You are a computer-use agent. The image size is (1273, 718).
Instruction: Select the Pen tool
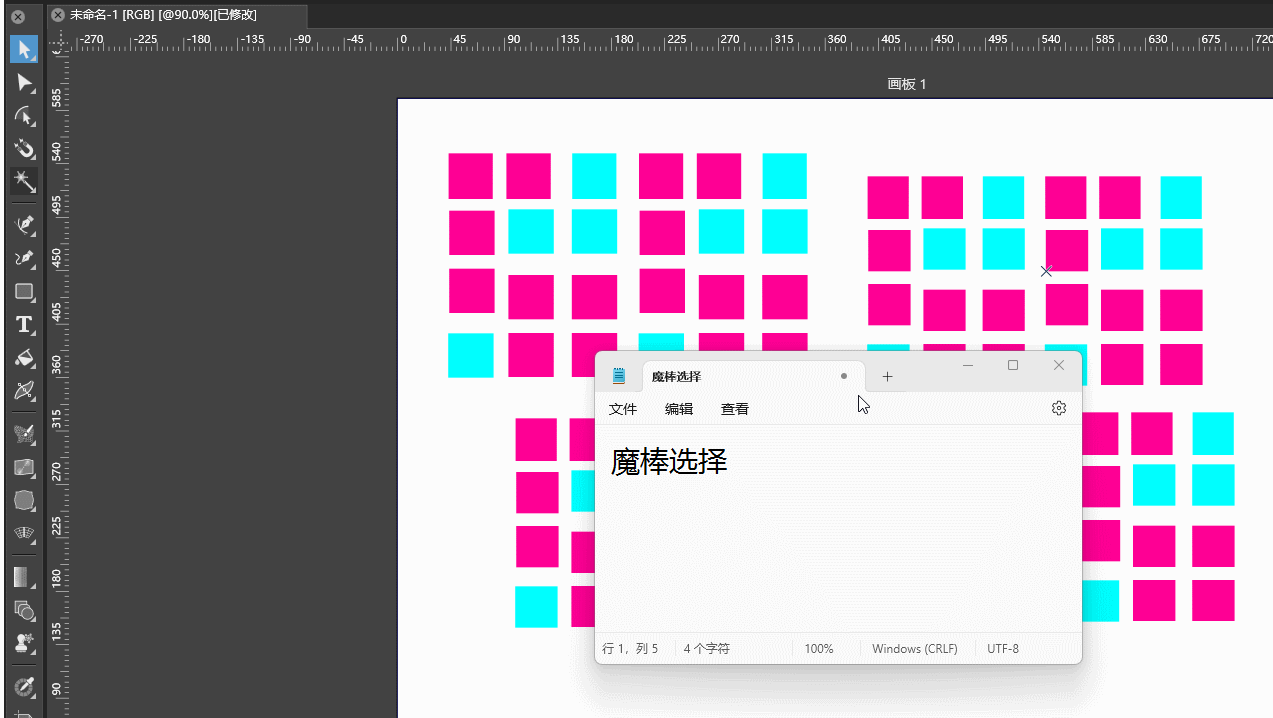click(24, 225)
